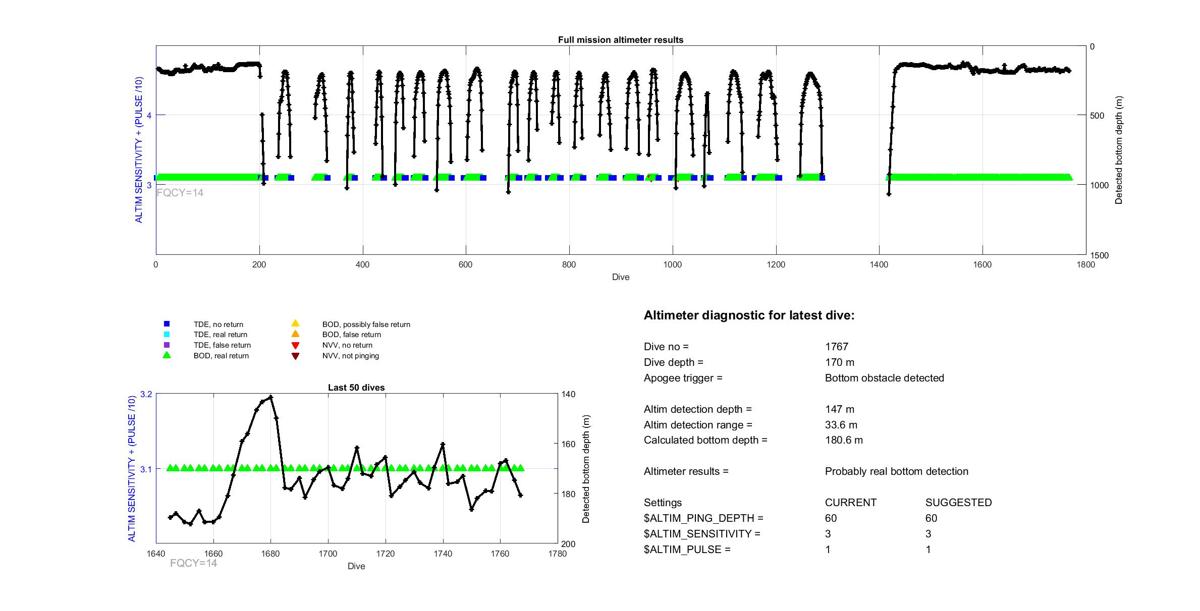Click the 'TDE, real return' legend label
Screen dimensions: 1200x611
(221, 334)
